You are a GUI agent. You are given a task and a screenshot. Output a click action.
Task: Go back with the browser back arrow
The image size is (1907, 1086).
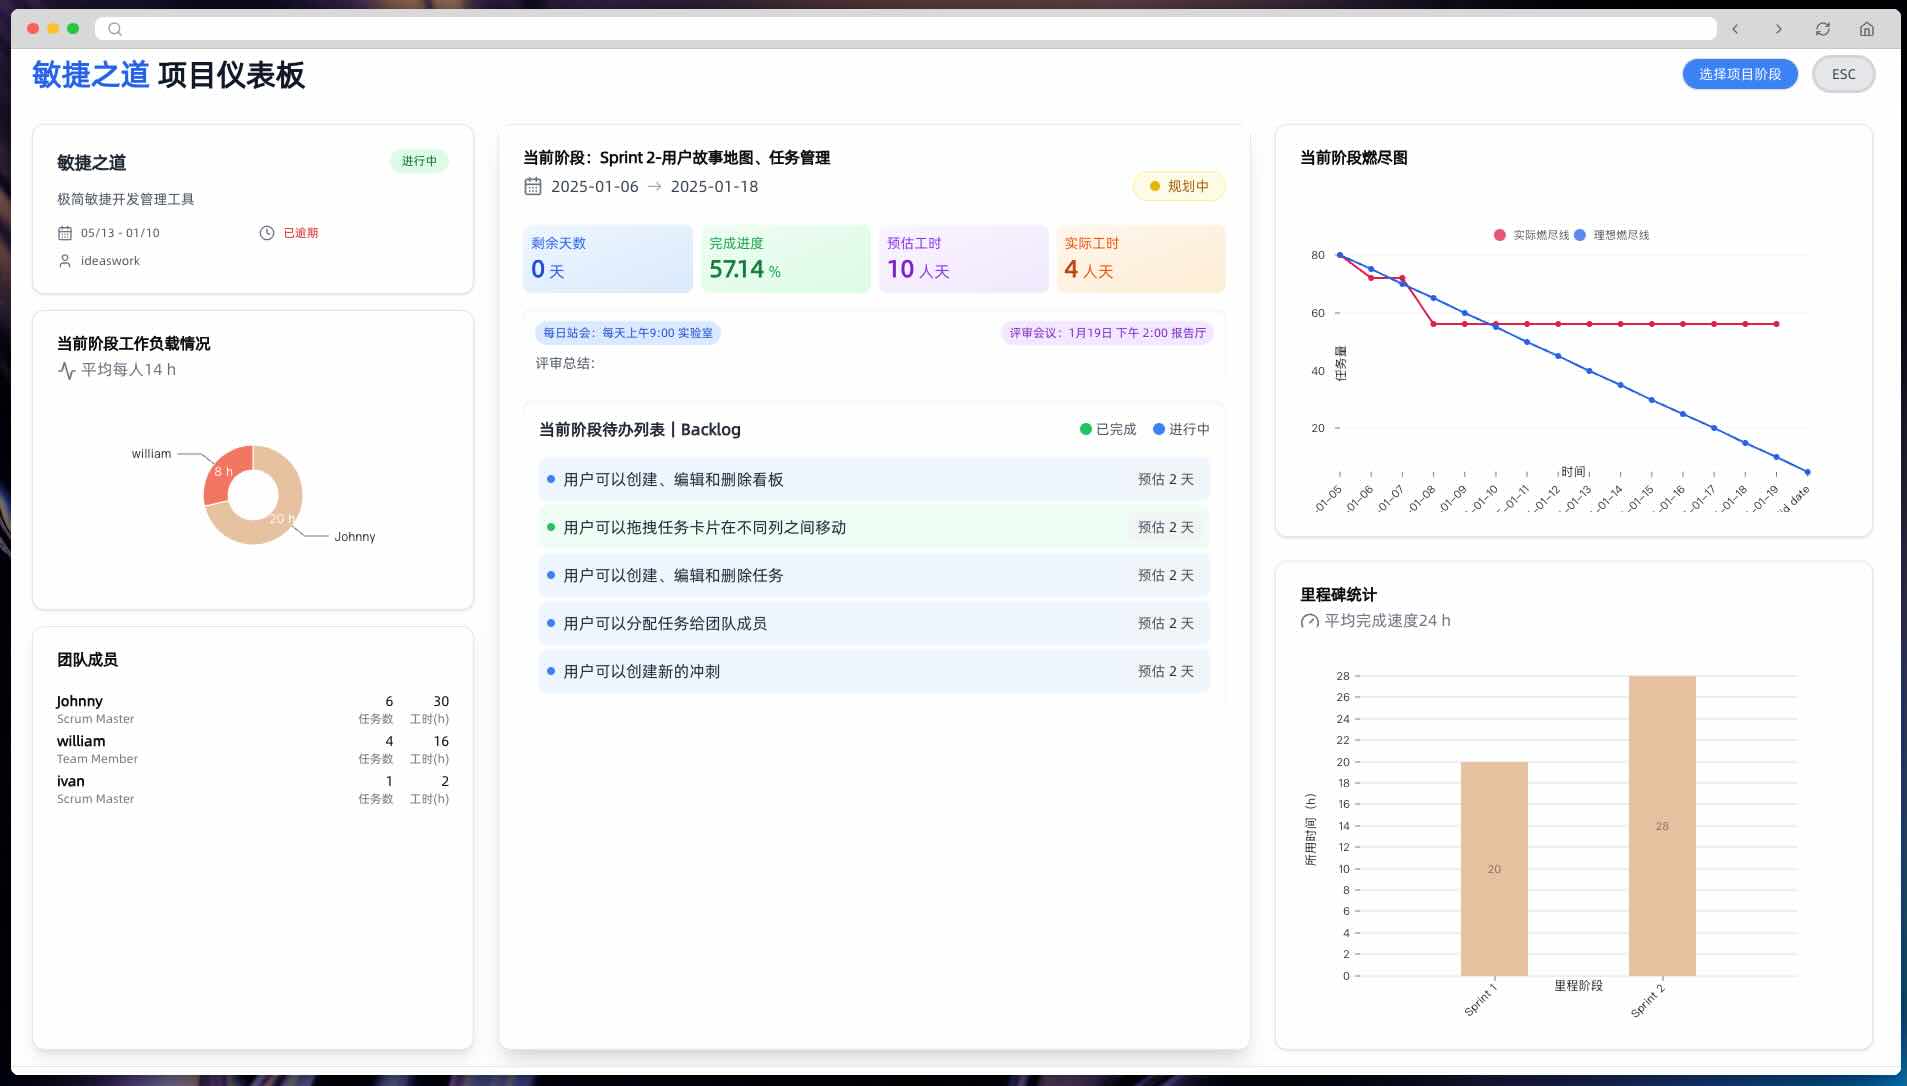point(1735,29)
